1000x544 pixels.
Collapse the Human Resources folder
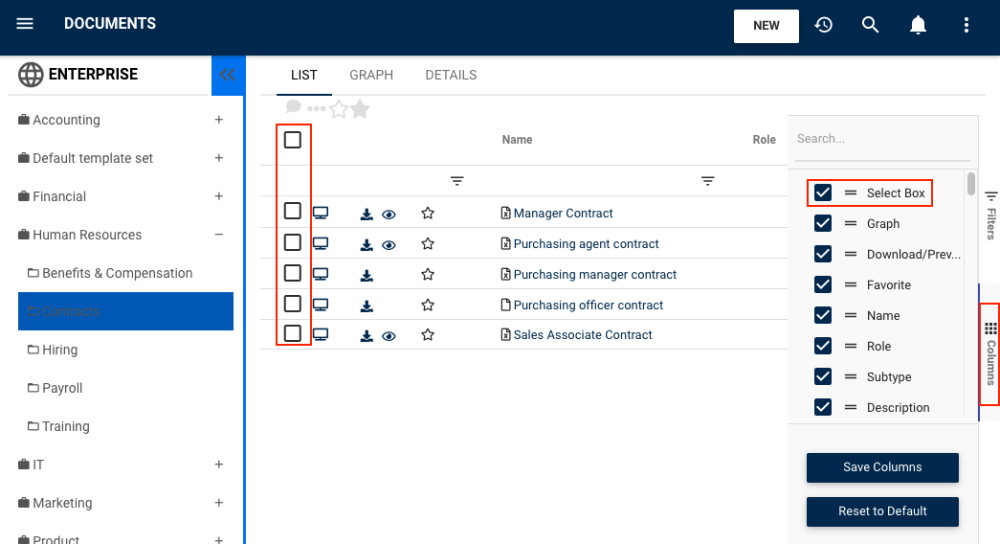pos(219,235)
